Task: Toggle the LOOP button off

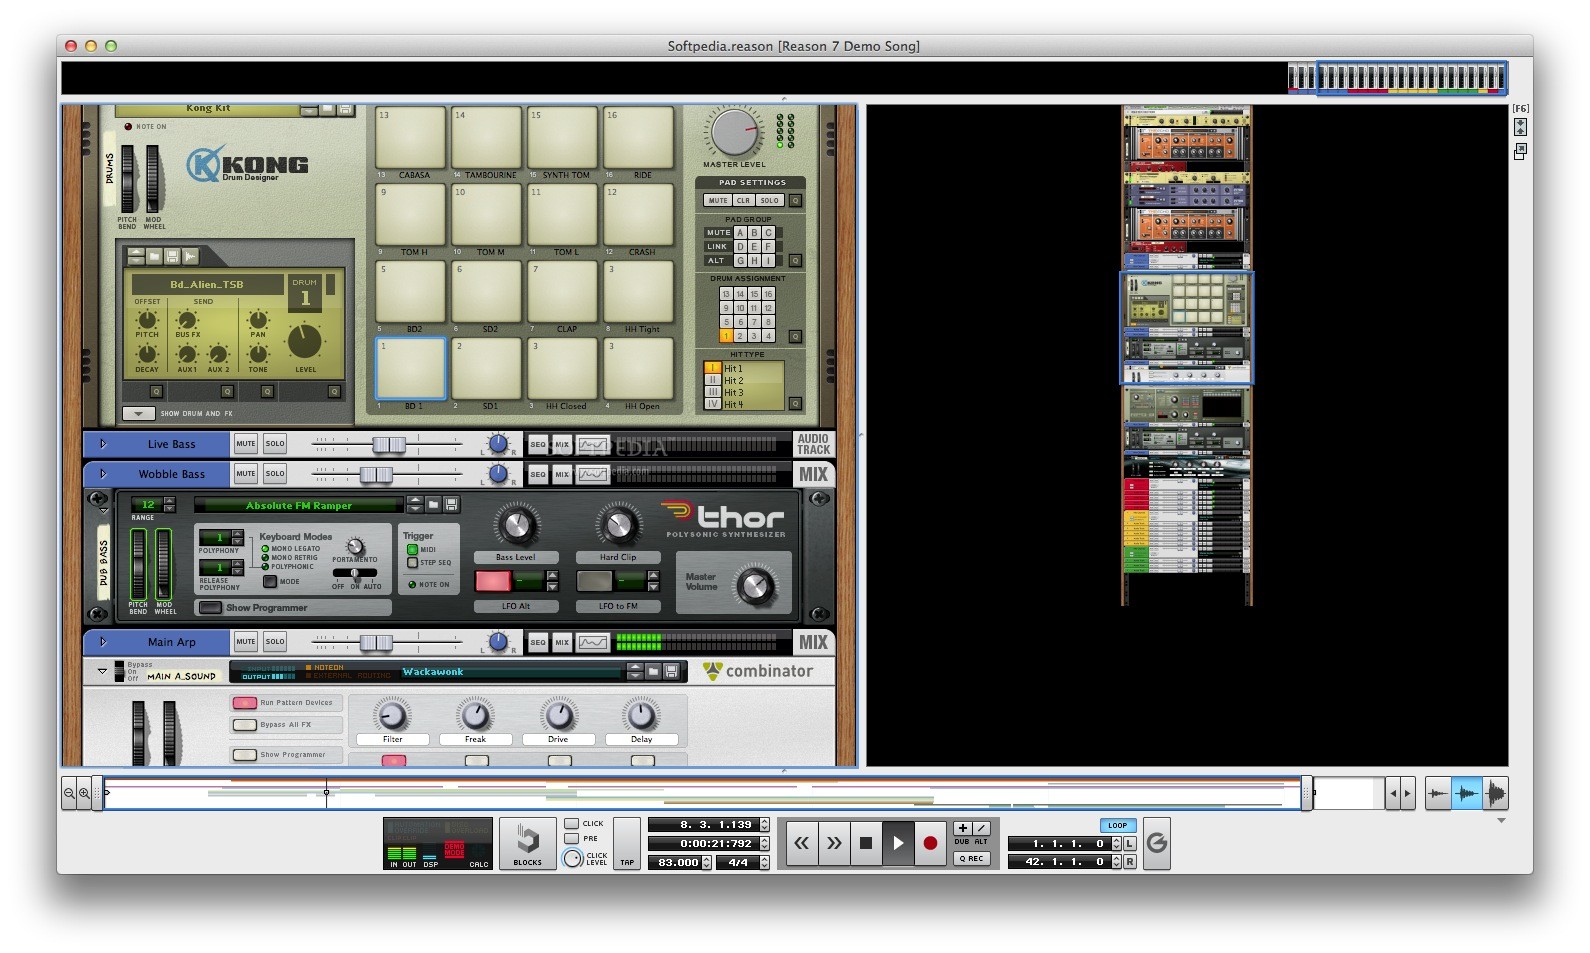Action: pos(1118,825)
